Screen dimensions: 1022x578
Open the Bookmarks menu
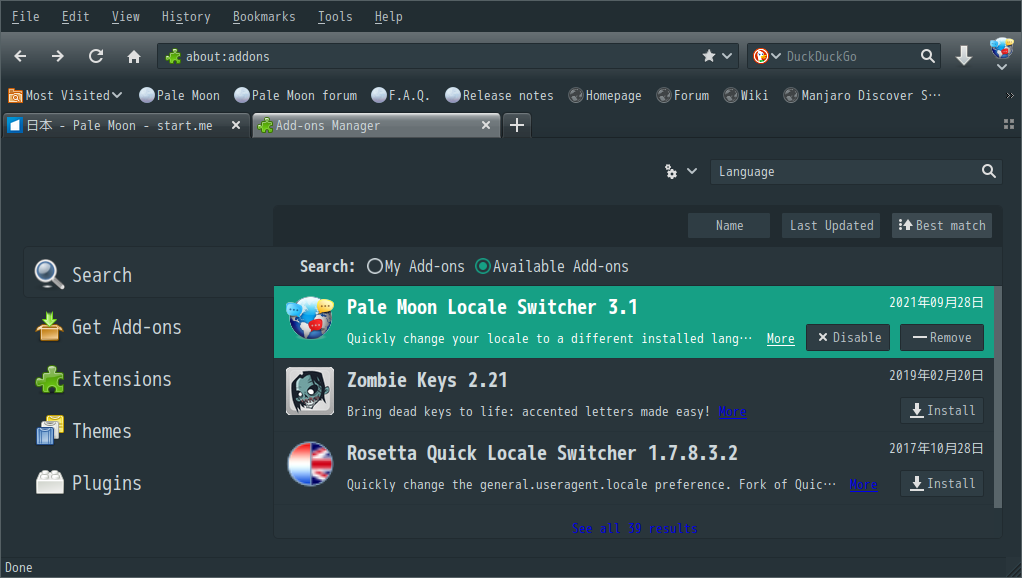264,16
